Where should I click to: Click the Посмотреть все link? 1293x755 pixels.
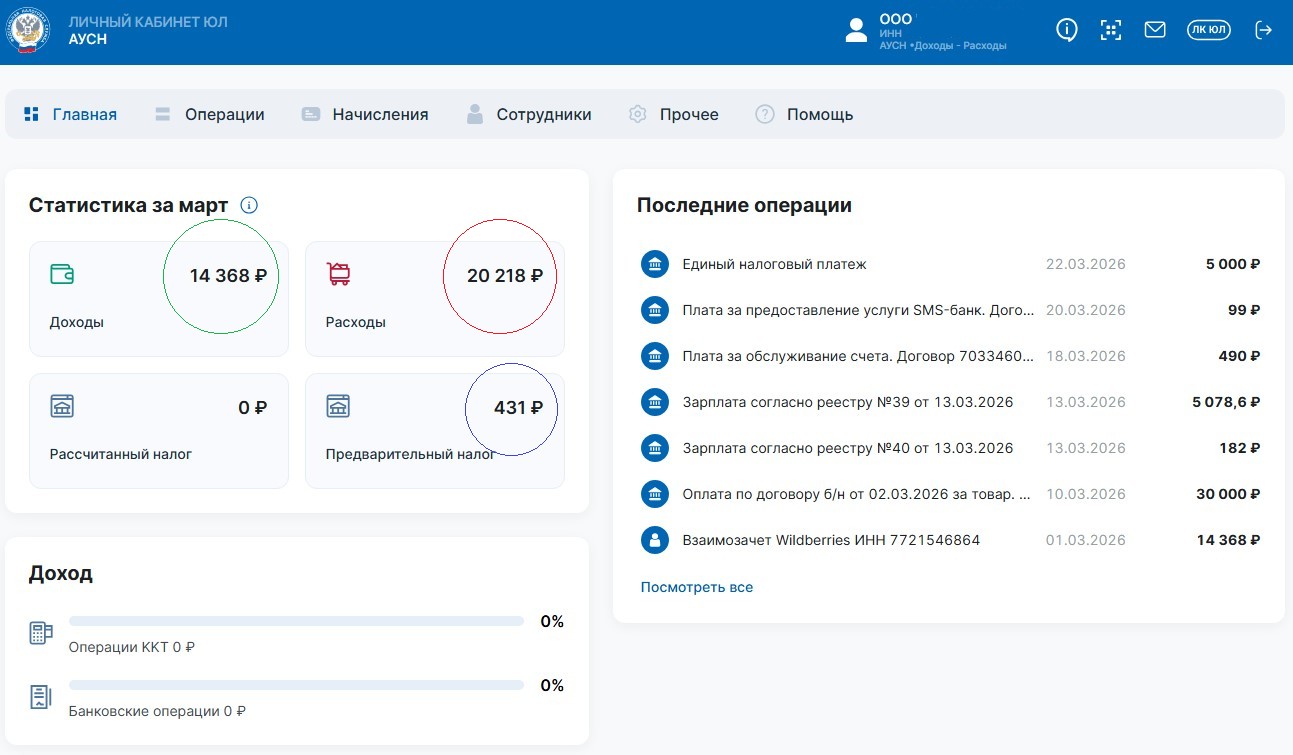coord(697,587)
